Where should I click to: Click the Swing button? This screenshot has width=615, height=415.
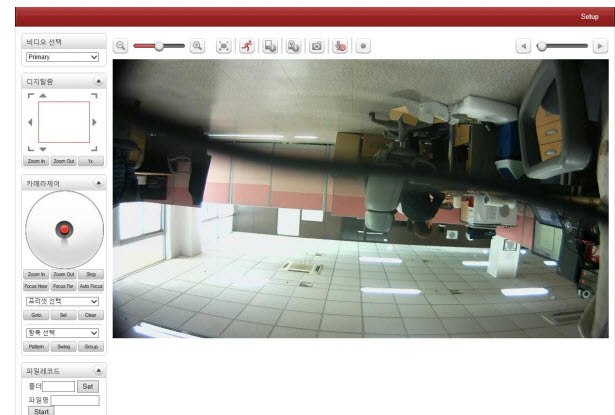coord(64,347)
